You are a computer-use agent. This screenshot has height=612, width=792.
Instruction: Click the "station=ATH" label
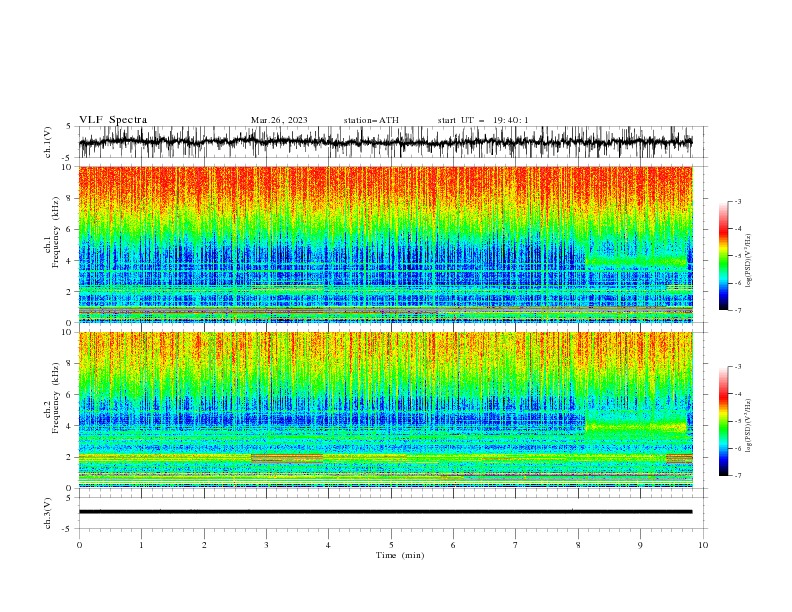[x=371, y=120]
